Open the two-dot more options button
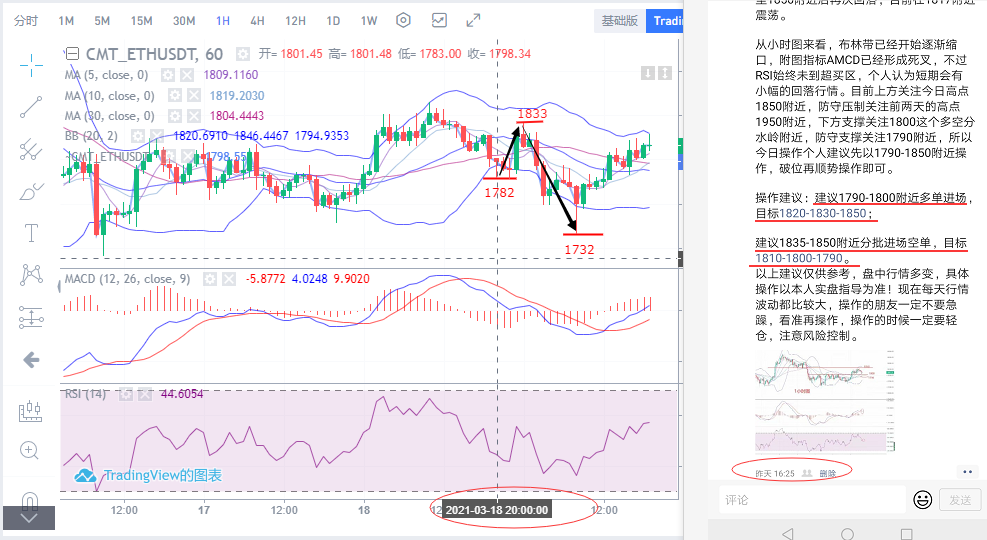 click(967, 471)
